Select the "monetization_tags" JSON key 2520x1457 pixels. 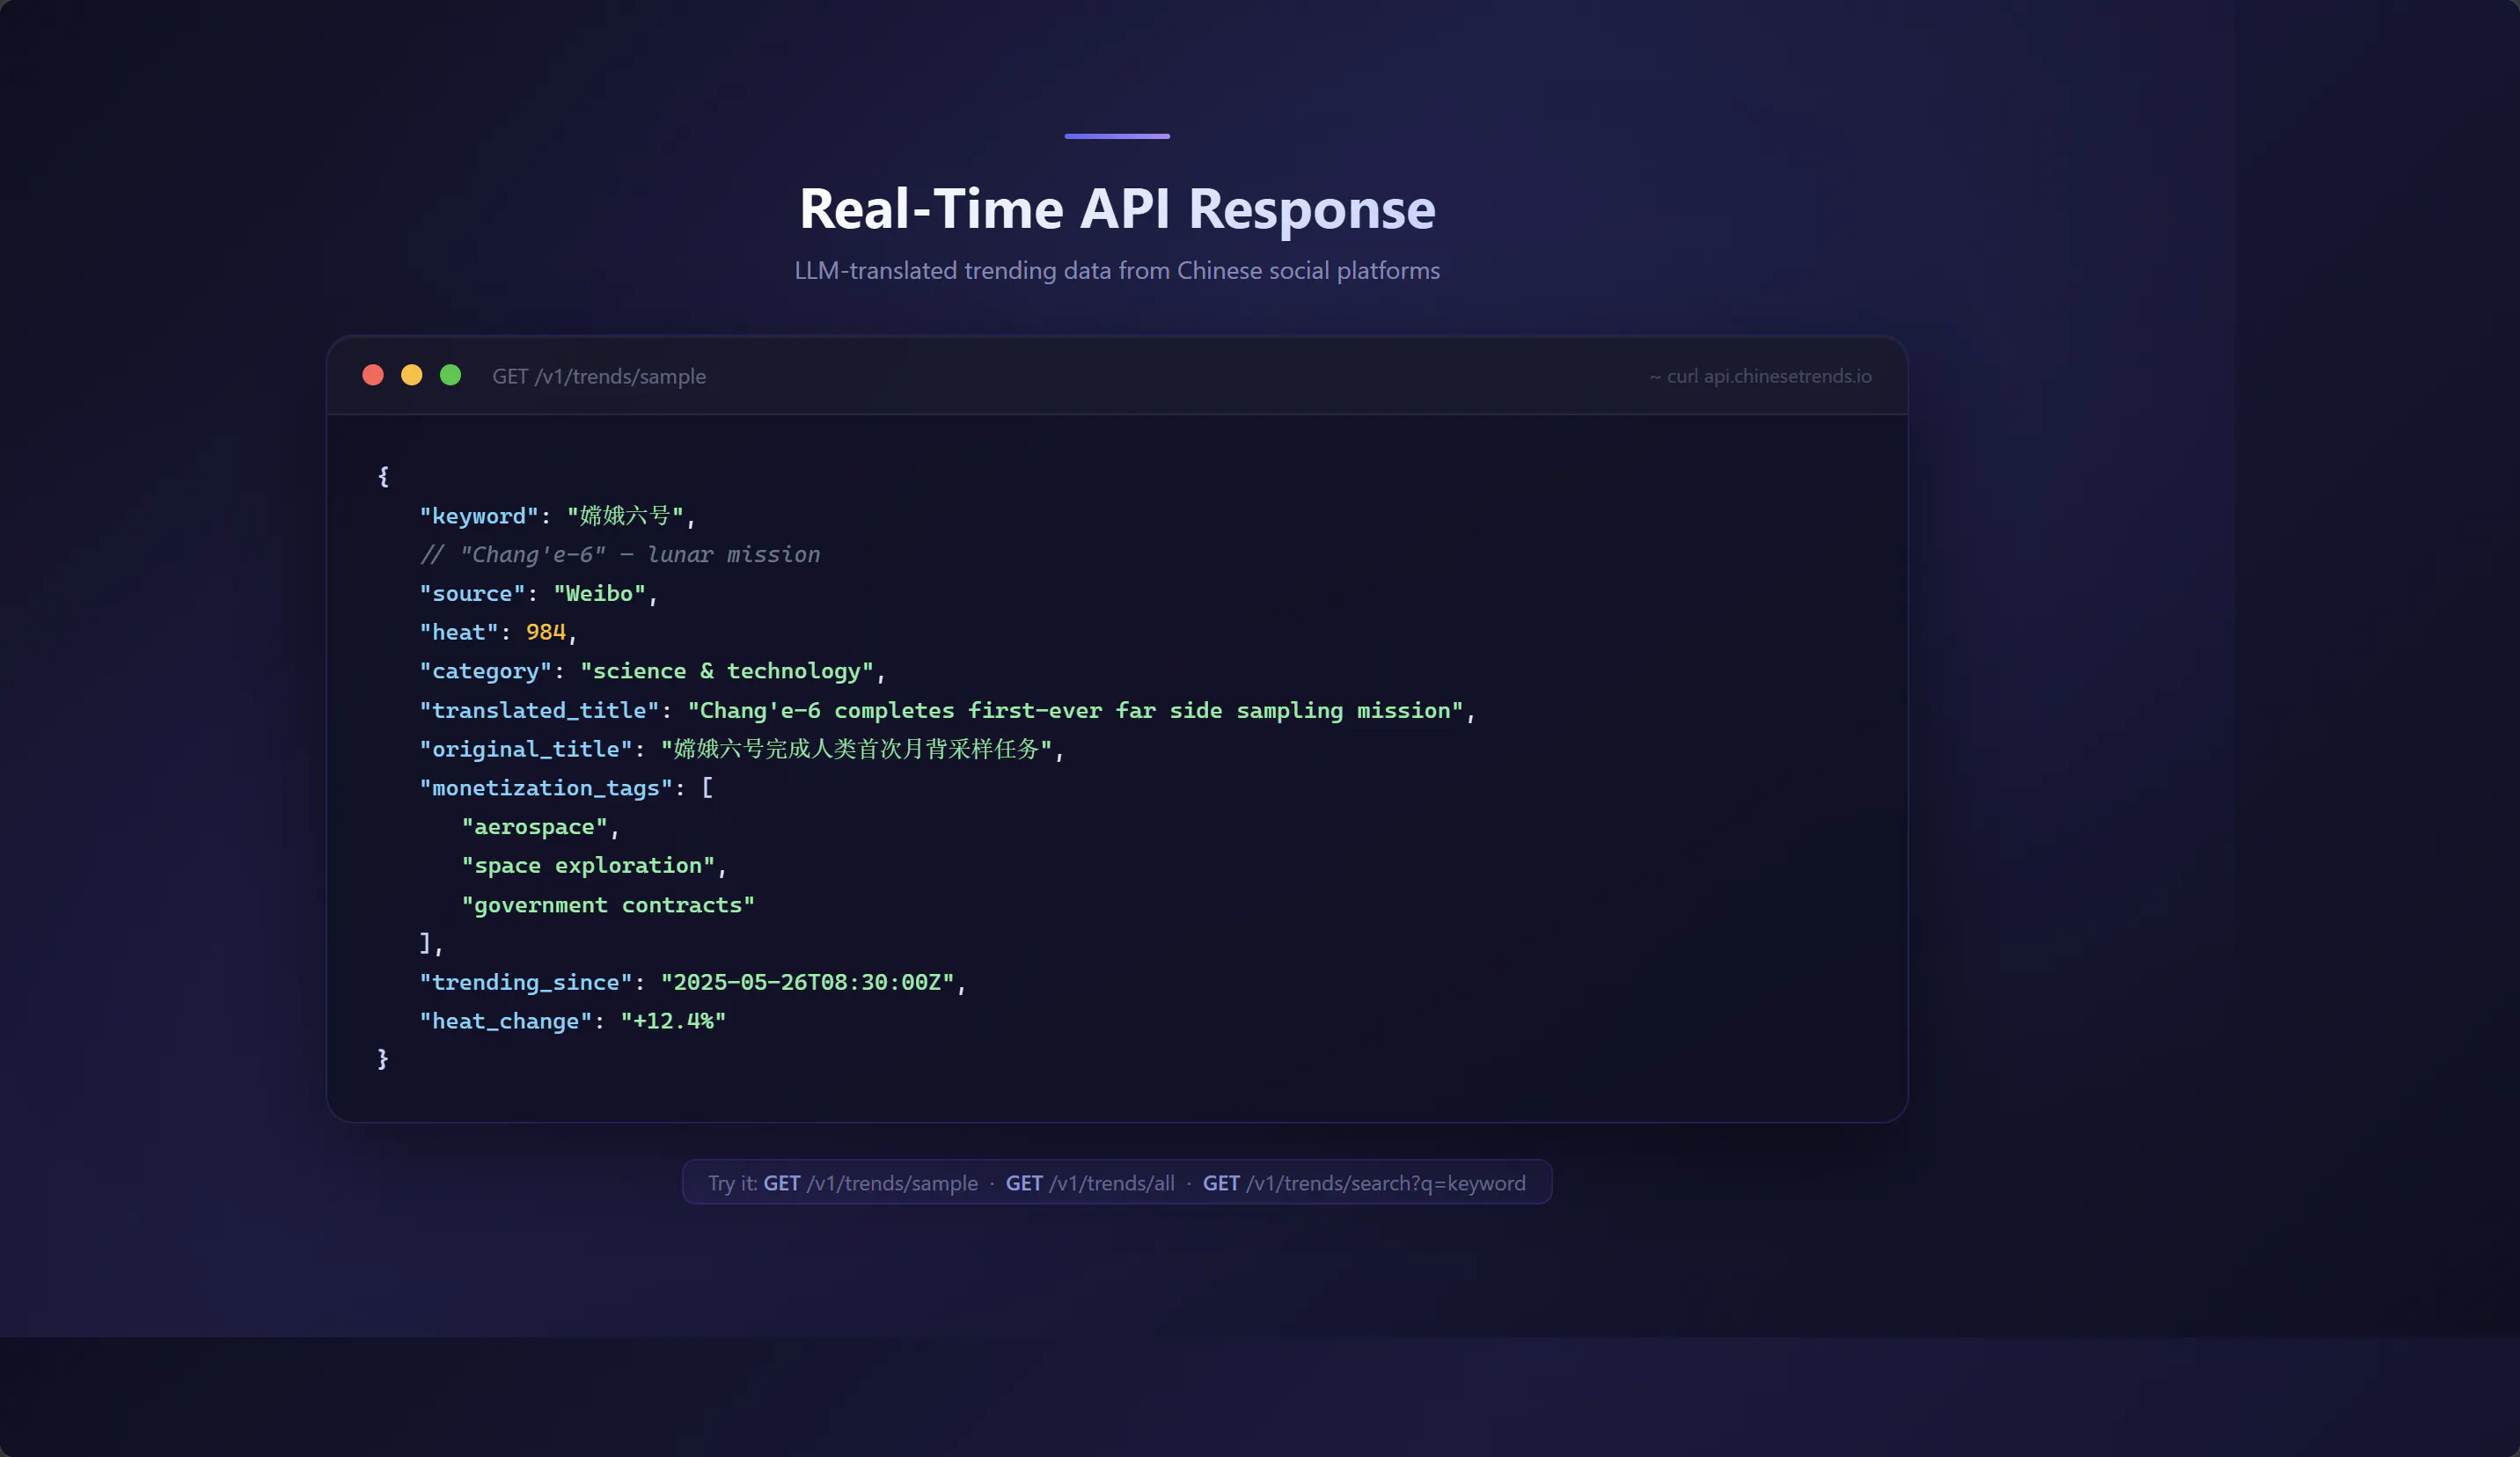tap(546, 788)
